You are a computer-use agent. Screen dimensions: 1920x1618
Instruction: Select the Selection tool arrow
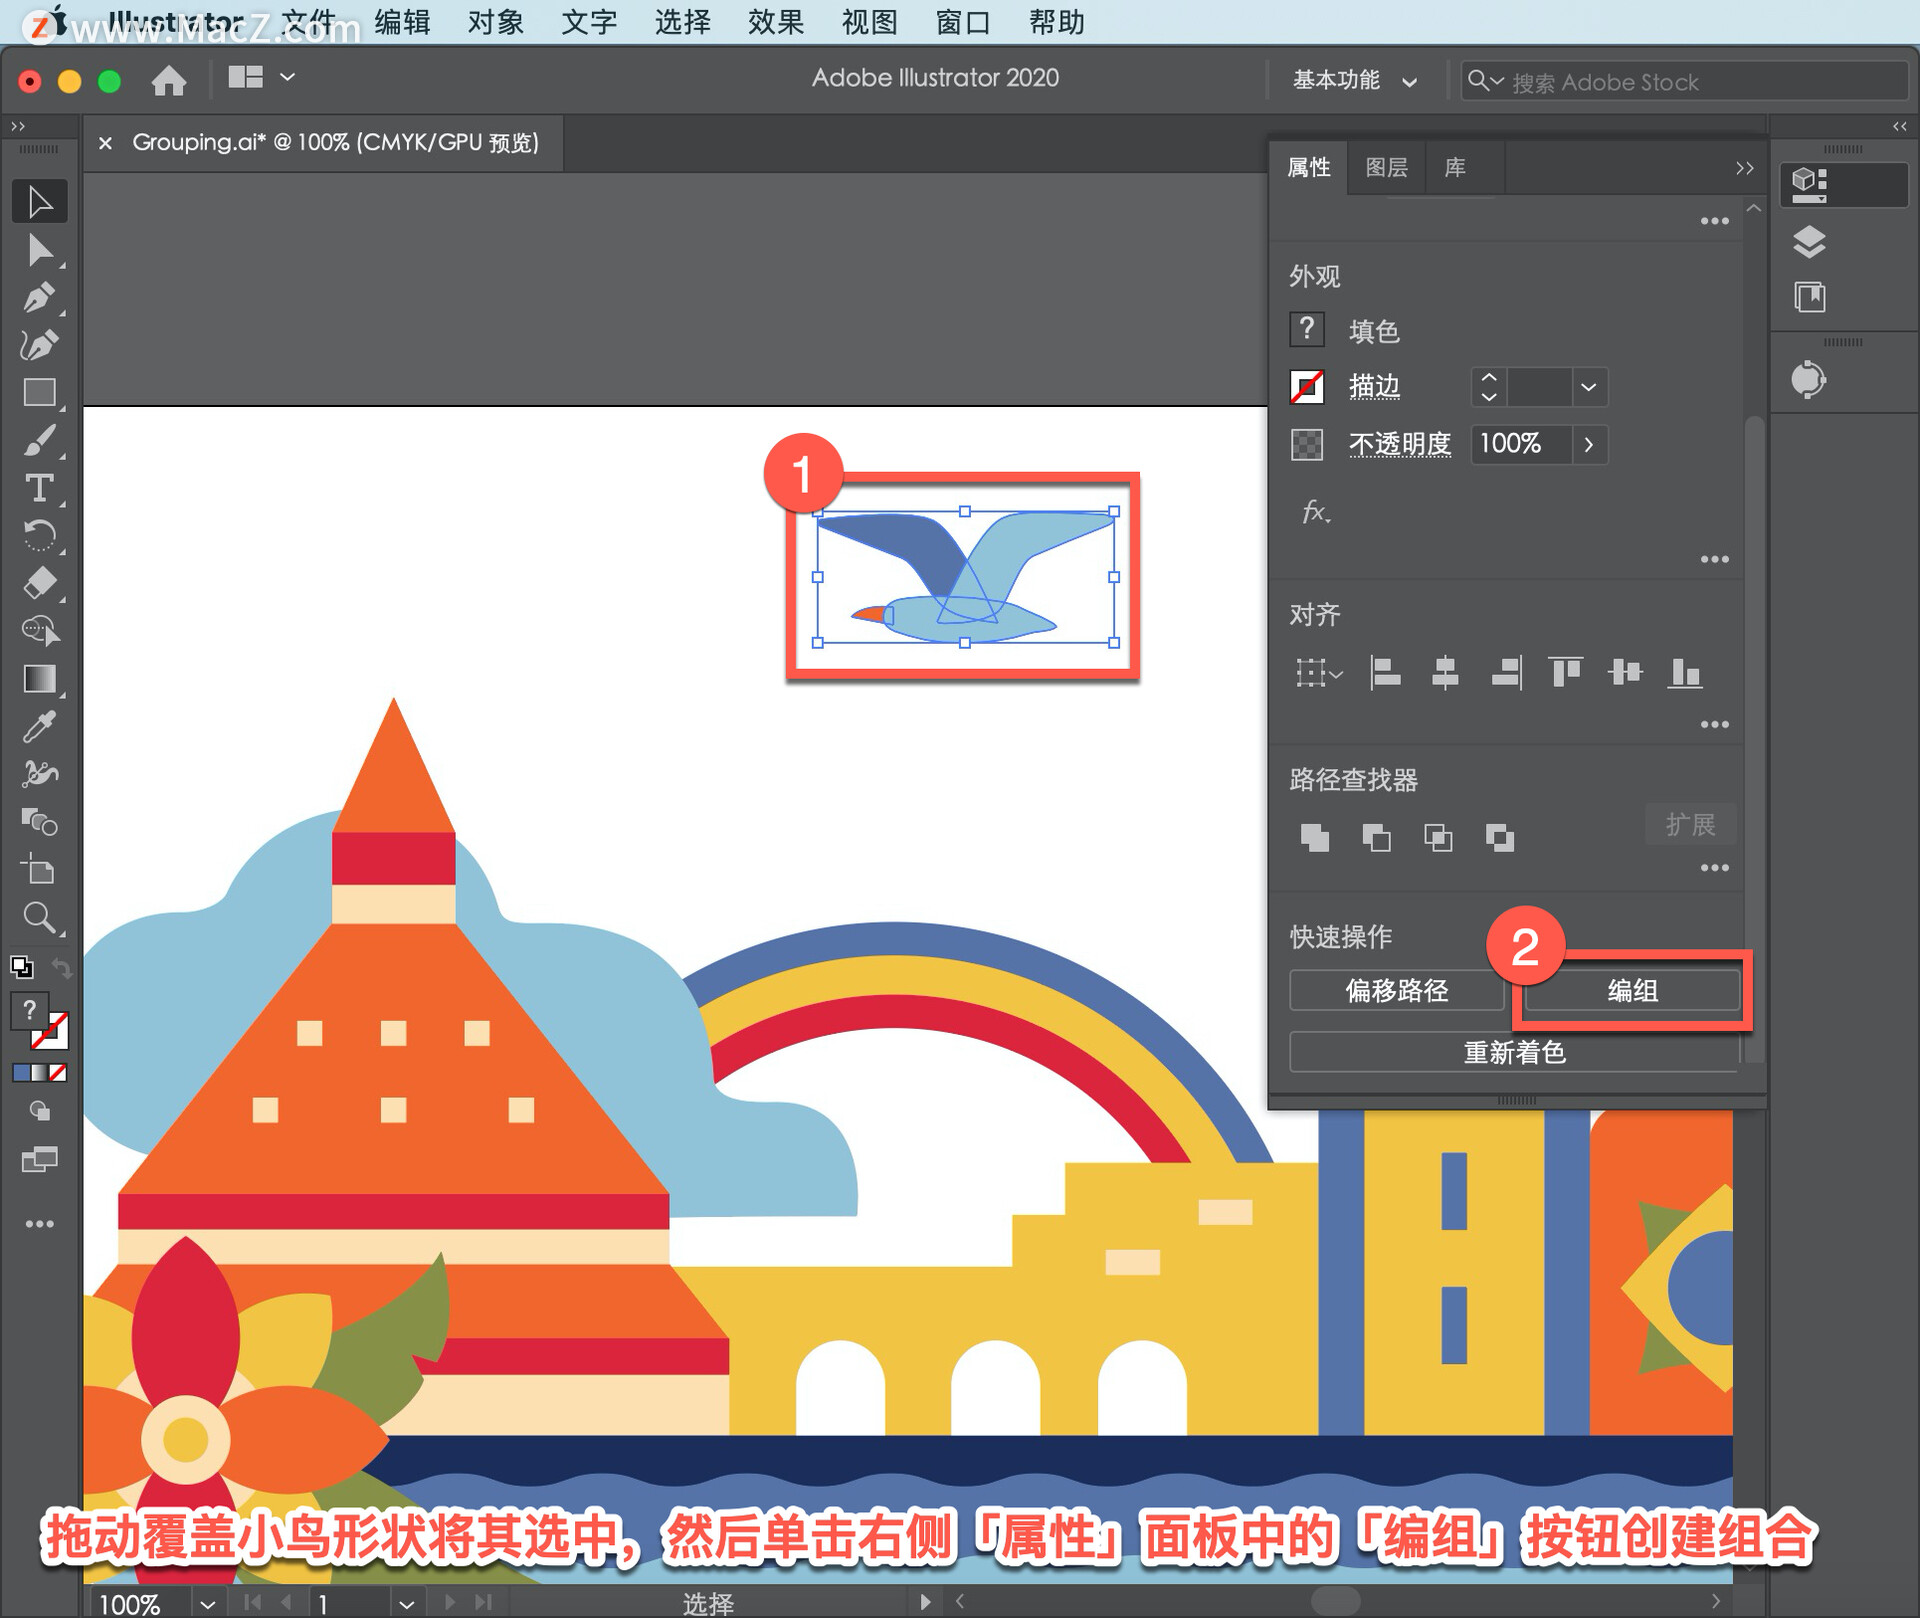pyautogui.click(x=40, y=201)
